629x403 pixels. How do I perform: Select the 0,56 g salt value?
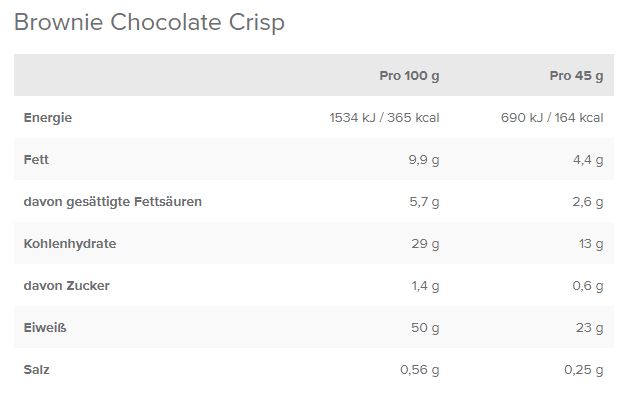click(419, 369)
